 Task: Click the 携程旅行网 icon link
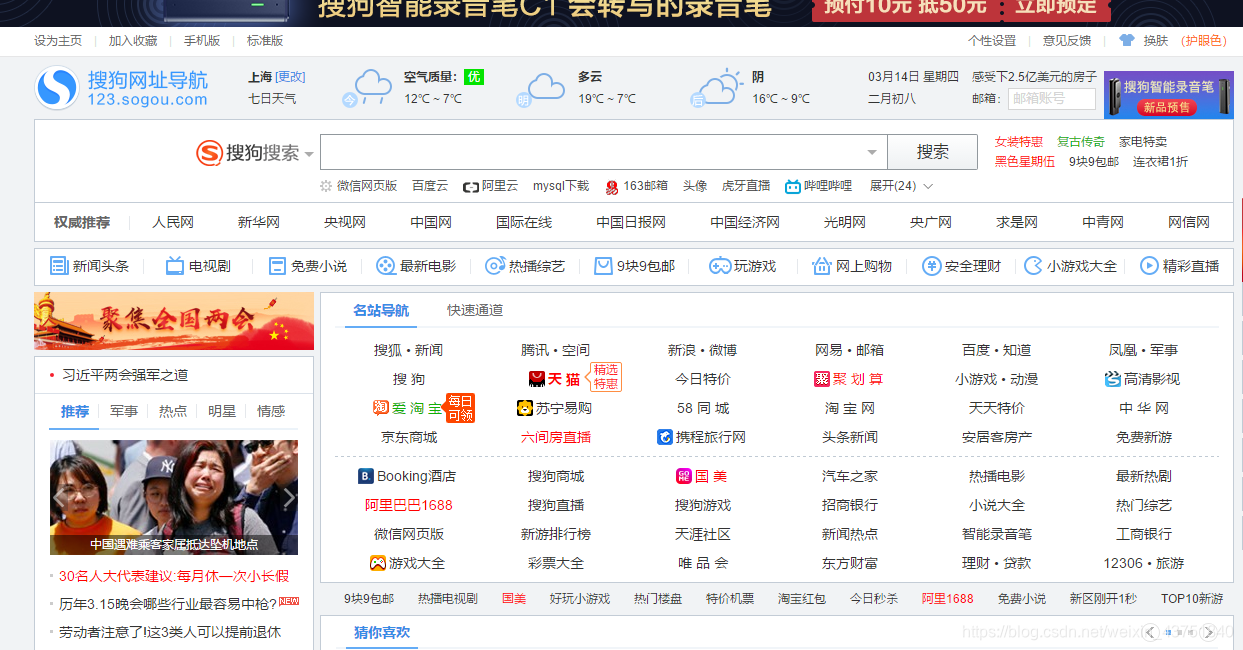(x=701, y=437)
